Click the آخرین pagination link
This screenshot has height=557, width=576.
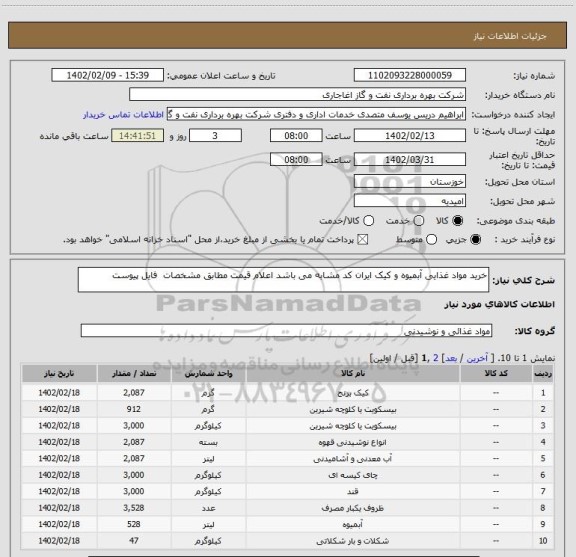[x=477, y=358]
